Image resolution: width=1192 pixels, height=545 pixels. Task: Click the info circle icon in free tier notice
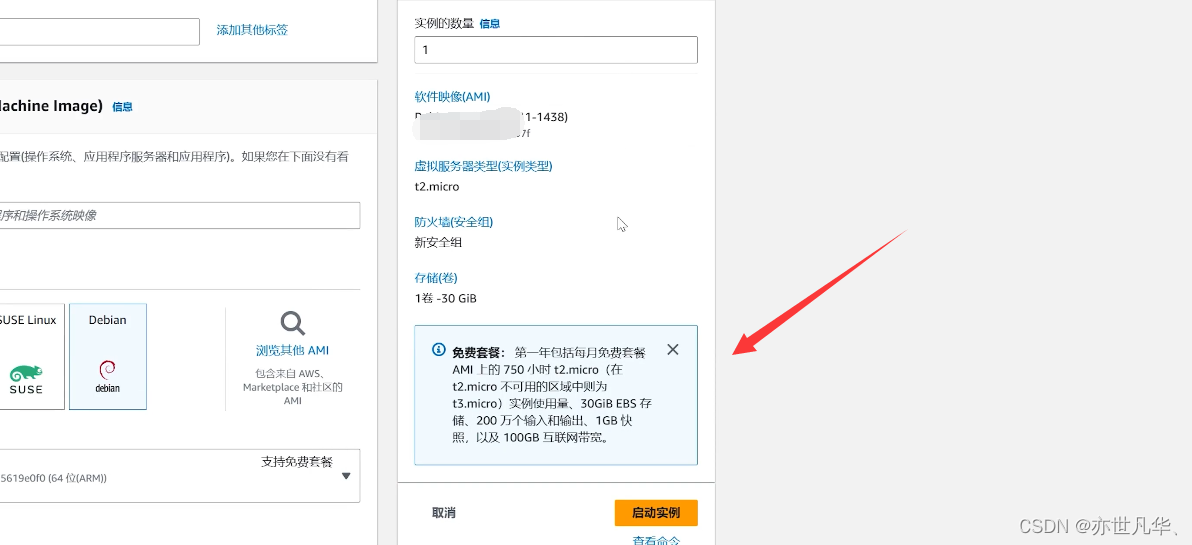point(439,350)
